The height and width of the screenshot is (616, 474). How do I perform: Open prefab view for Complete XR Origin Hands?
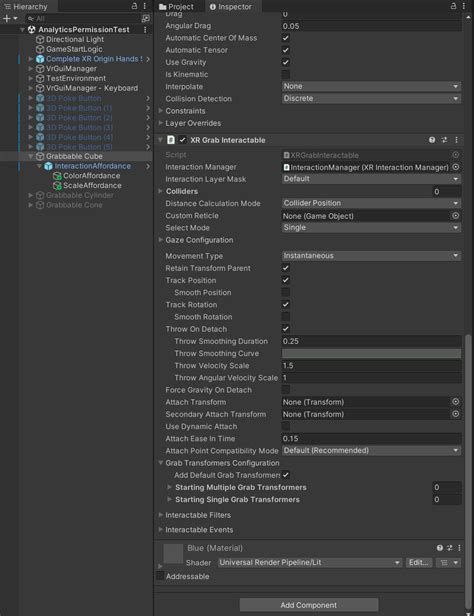148,59
